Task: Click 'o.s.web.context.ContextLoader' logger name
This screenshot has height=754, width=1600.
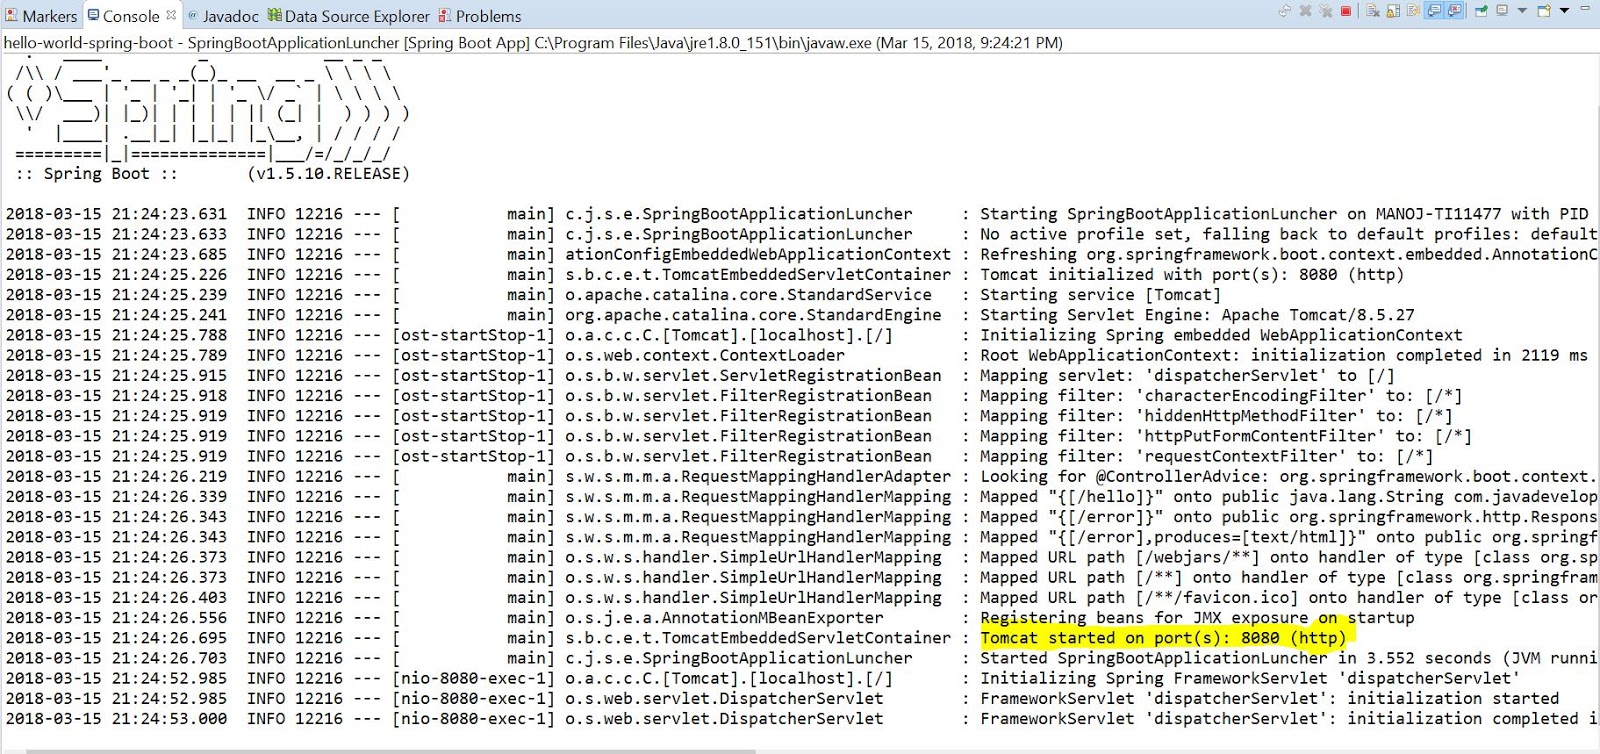Action: (x=705, y=355)
